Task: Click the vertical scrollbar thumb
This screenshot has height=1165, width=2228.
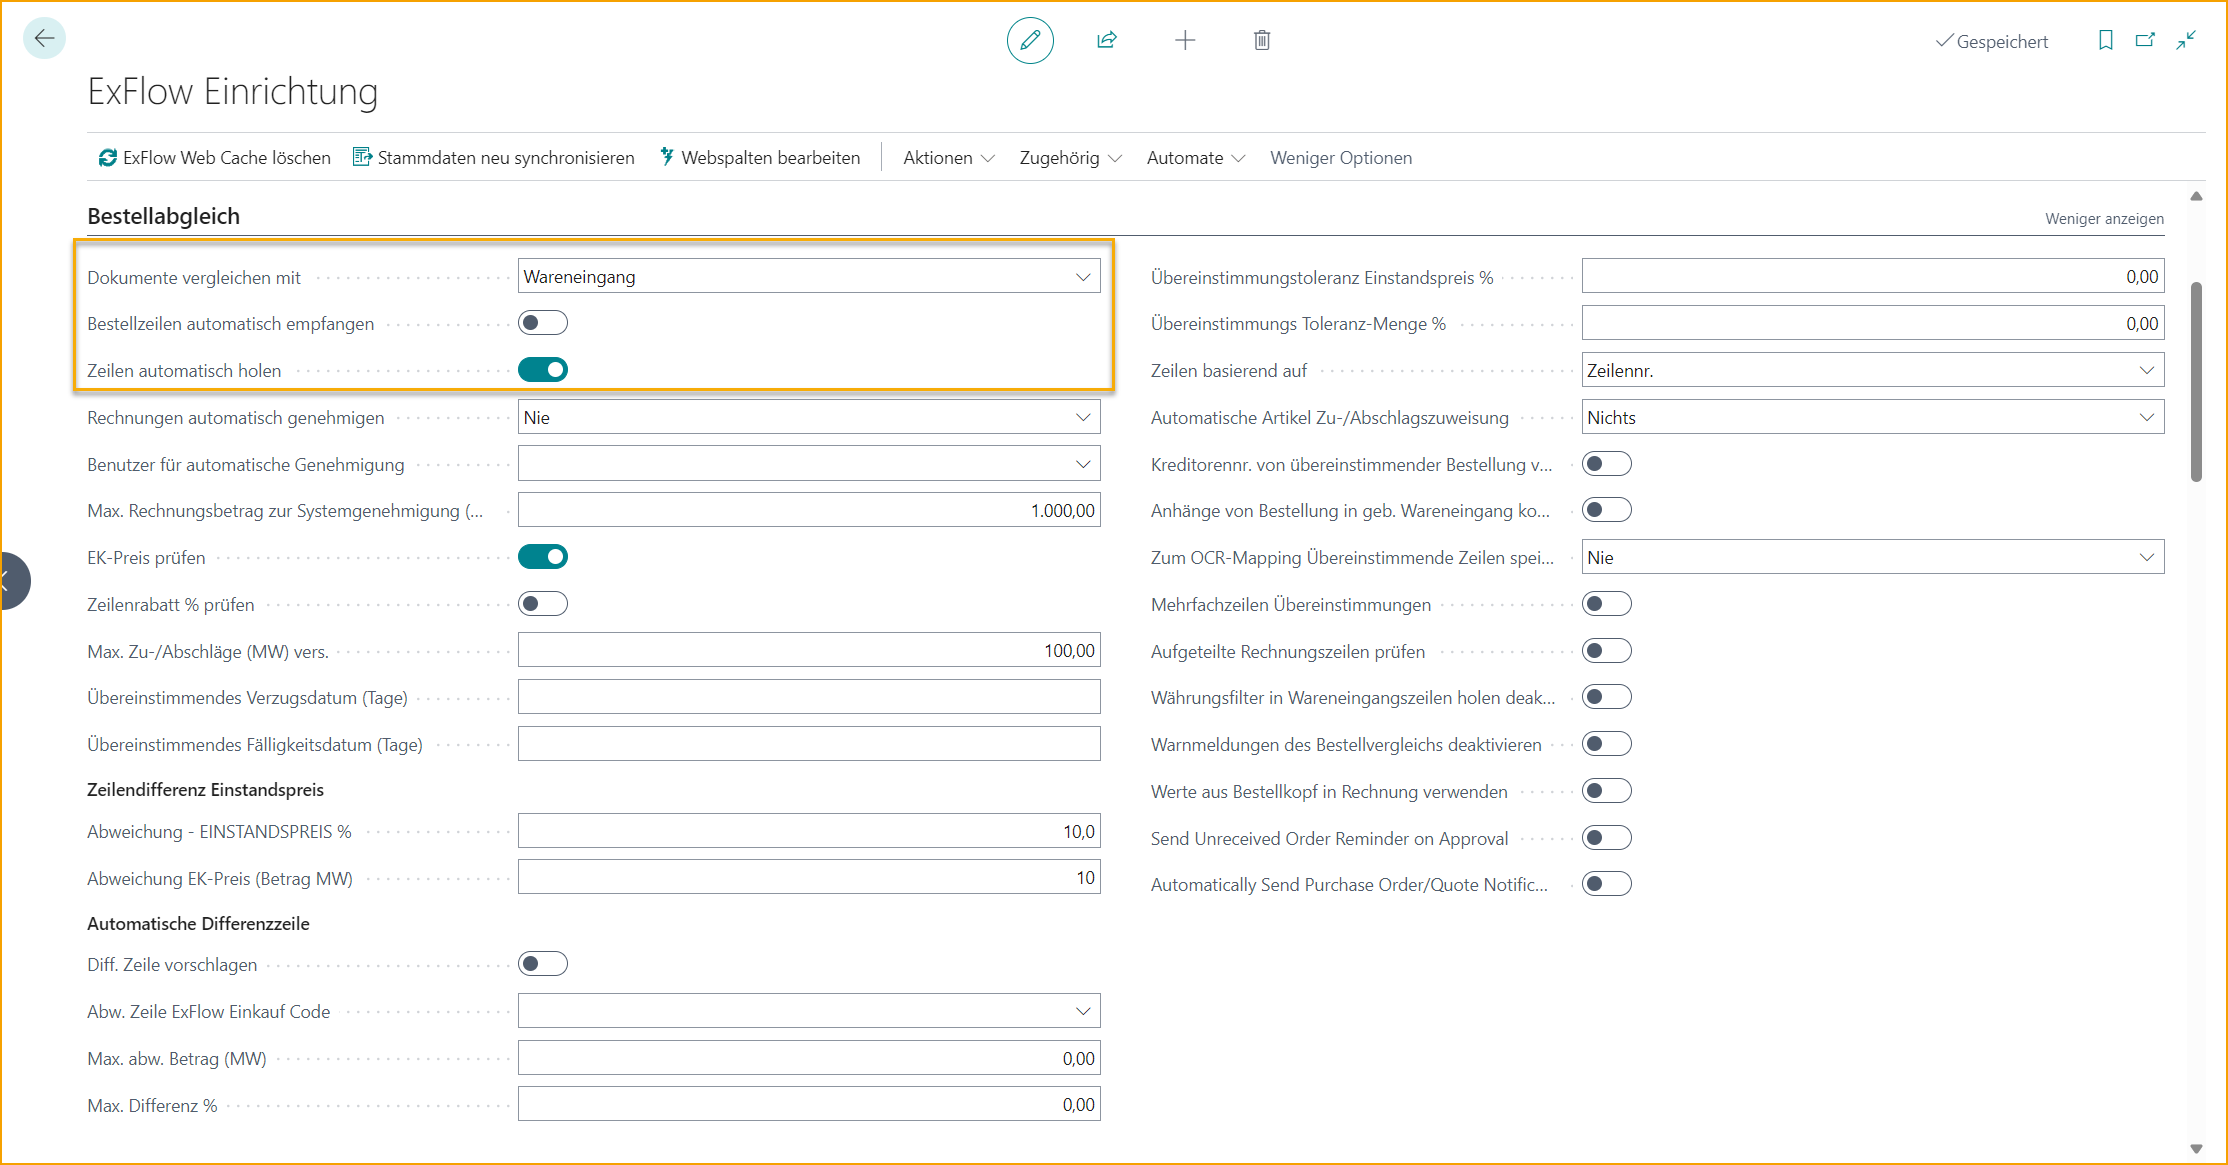Action: click(x=2196, y=382)
